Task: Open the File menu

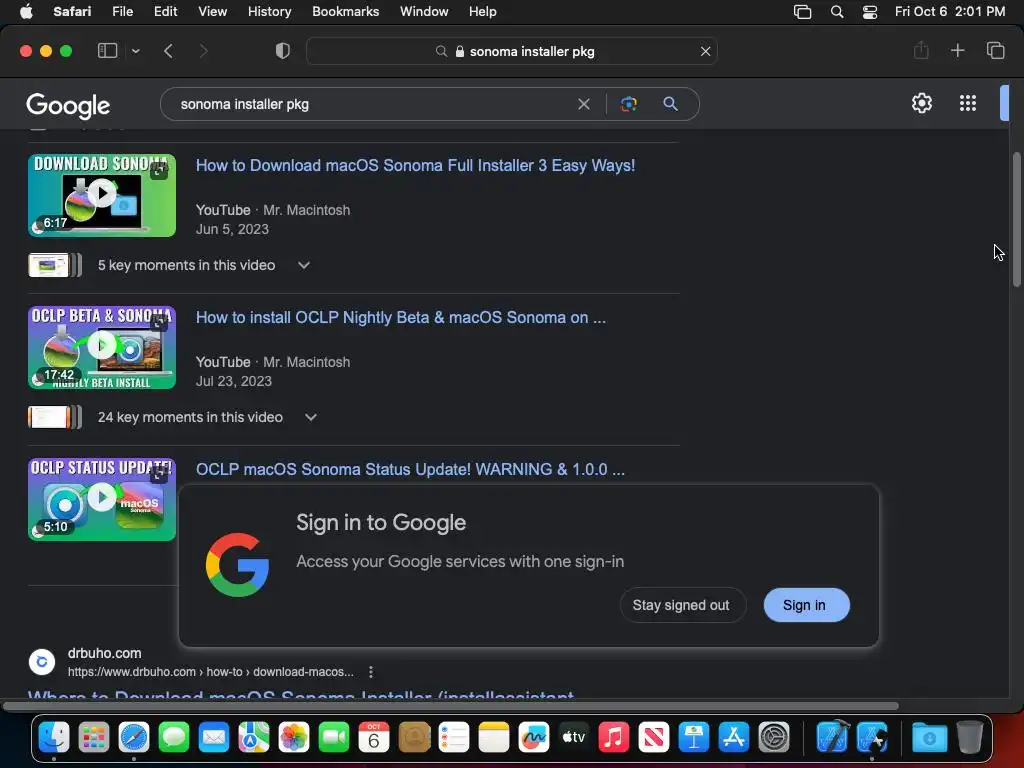Action: [122, 11]
